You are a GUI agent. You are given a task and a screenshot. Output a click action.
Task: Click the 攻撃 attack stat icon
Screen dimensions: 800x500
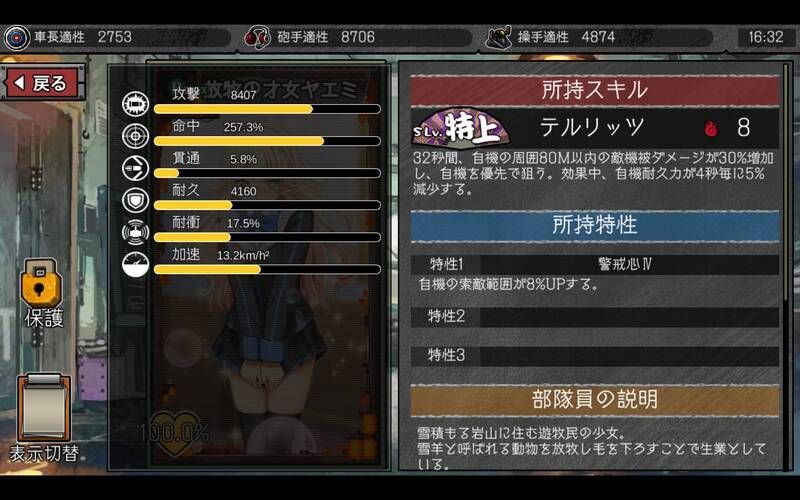(136, 104)
